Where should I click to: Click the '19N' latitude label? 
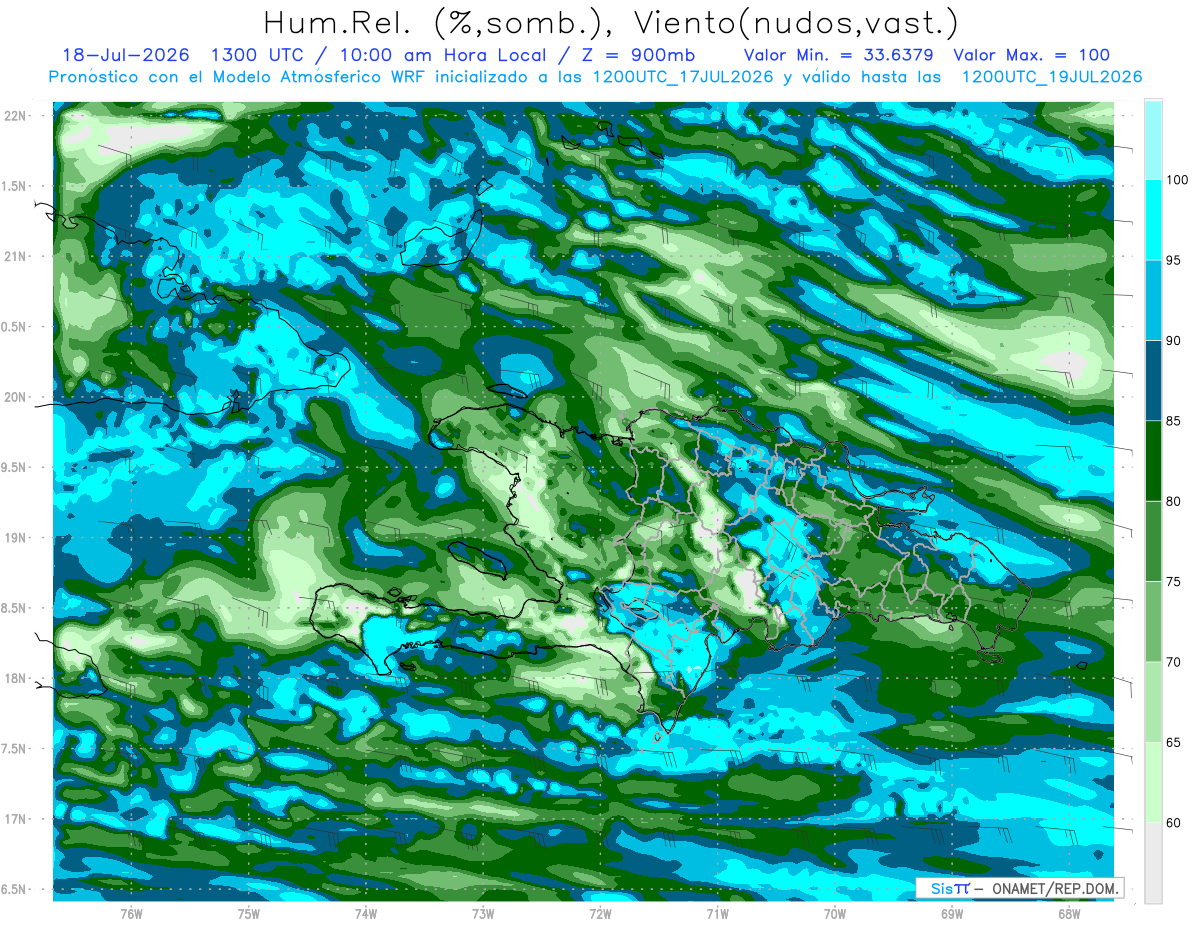(17, 537)
